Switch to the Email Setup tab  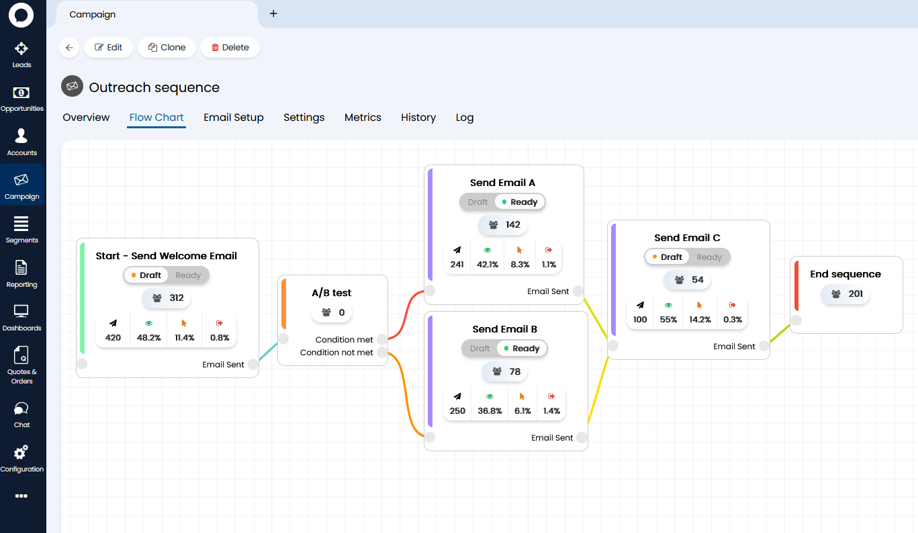233,118
